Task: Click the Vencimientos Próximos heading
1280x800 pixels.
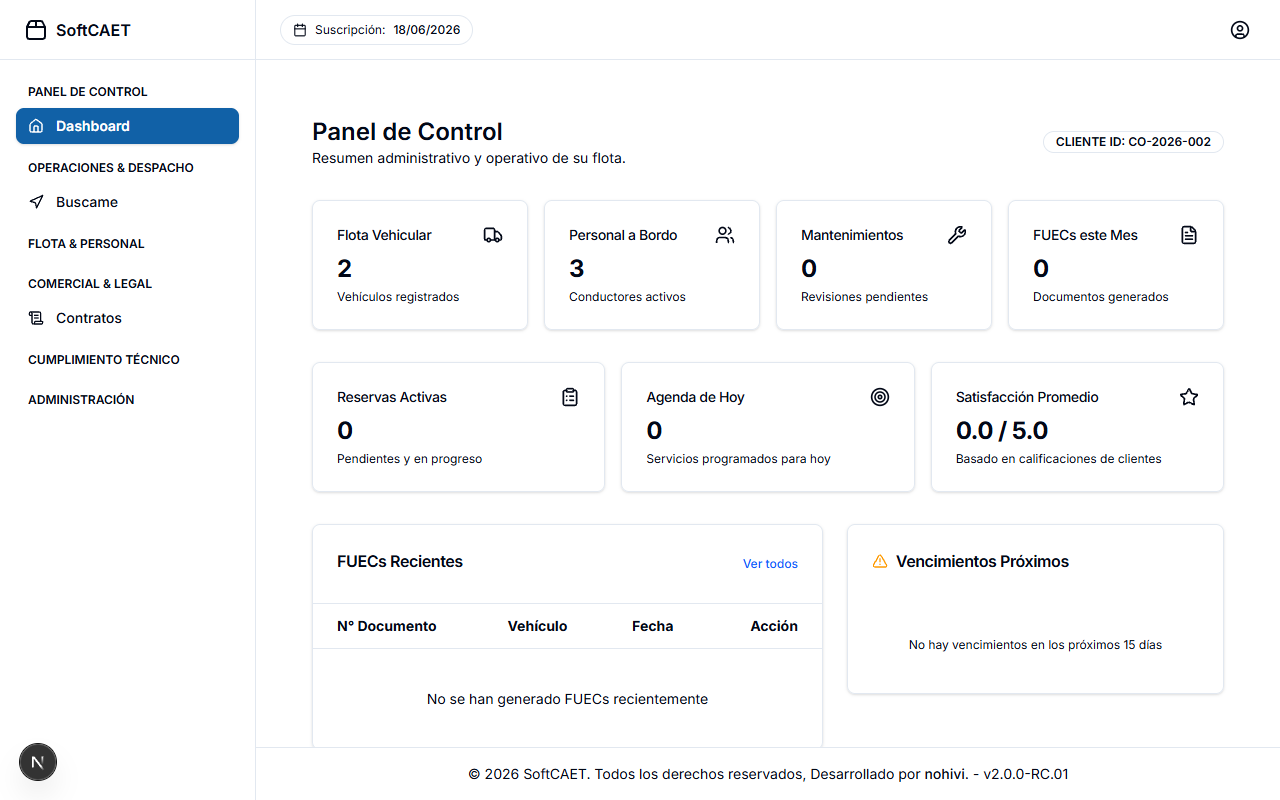Action: (982, 562)
